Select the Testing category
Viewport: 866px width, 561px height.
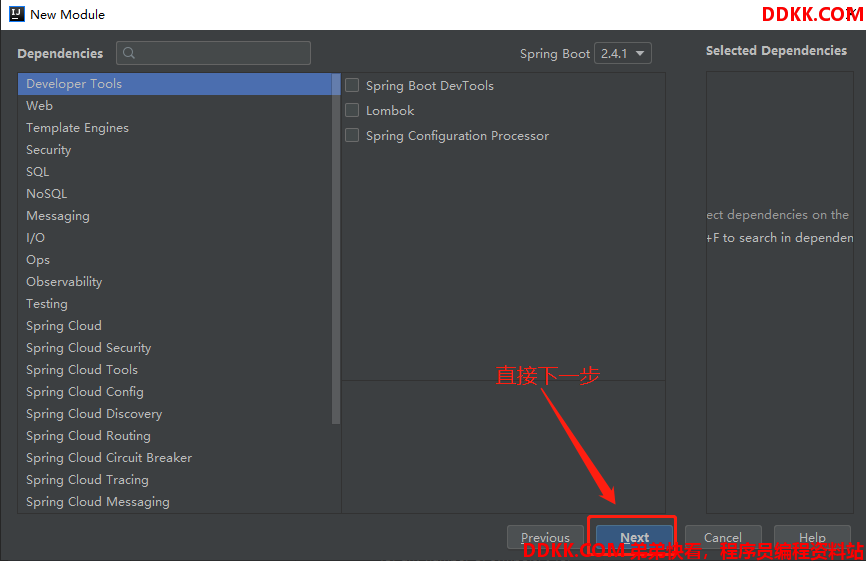pos(175,304)
